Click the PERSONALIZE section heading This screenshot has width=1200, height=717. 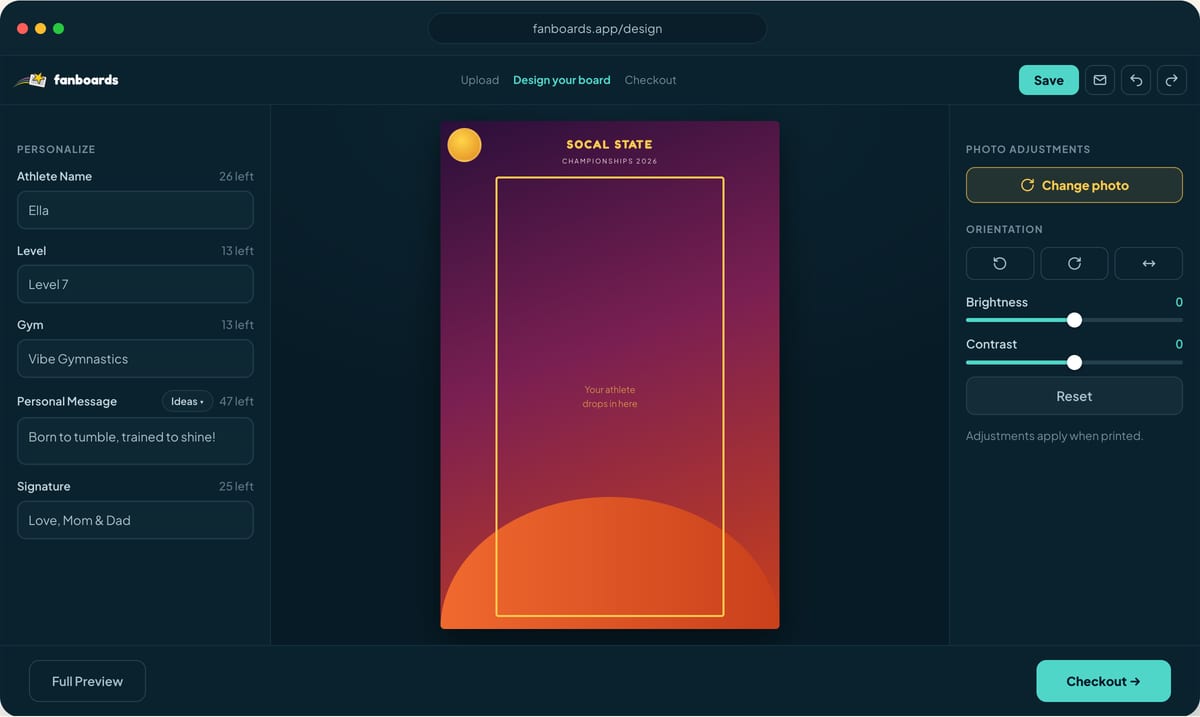pos(56,149)
